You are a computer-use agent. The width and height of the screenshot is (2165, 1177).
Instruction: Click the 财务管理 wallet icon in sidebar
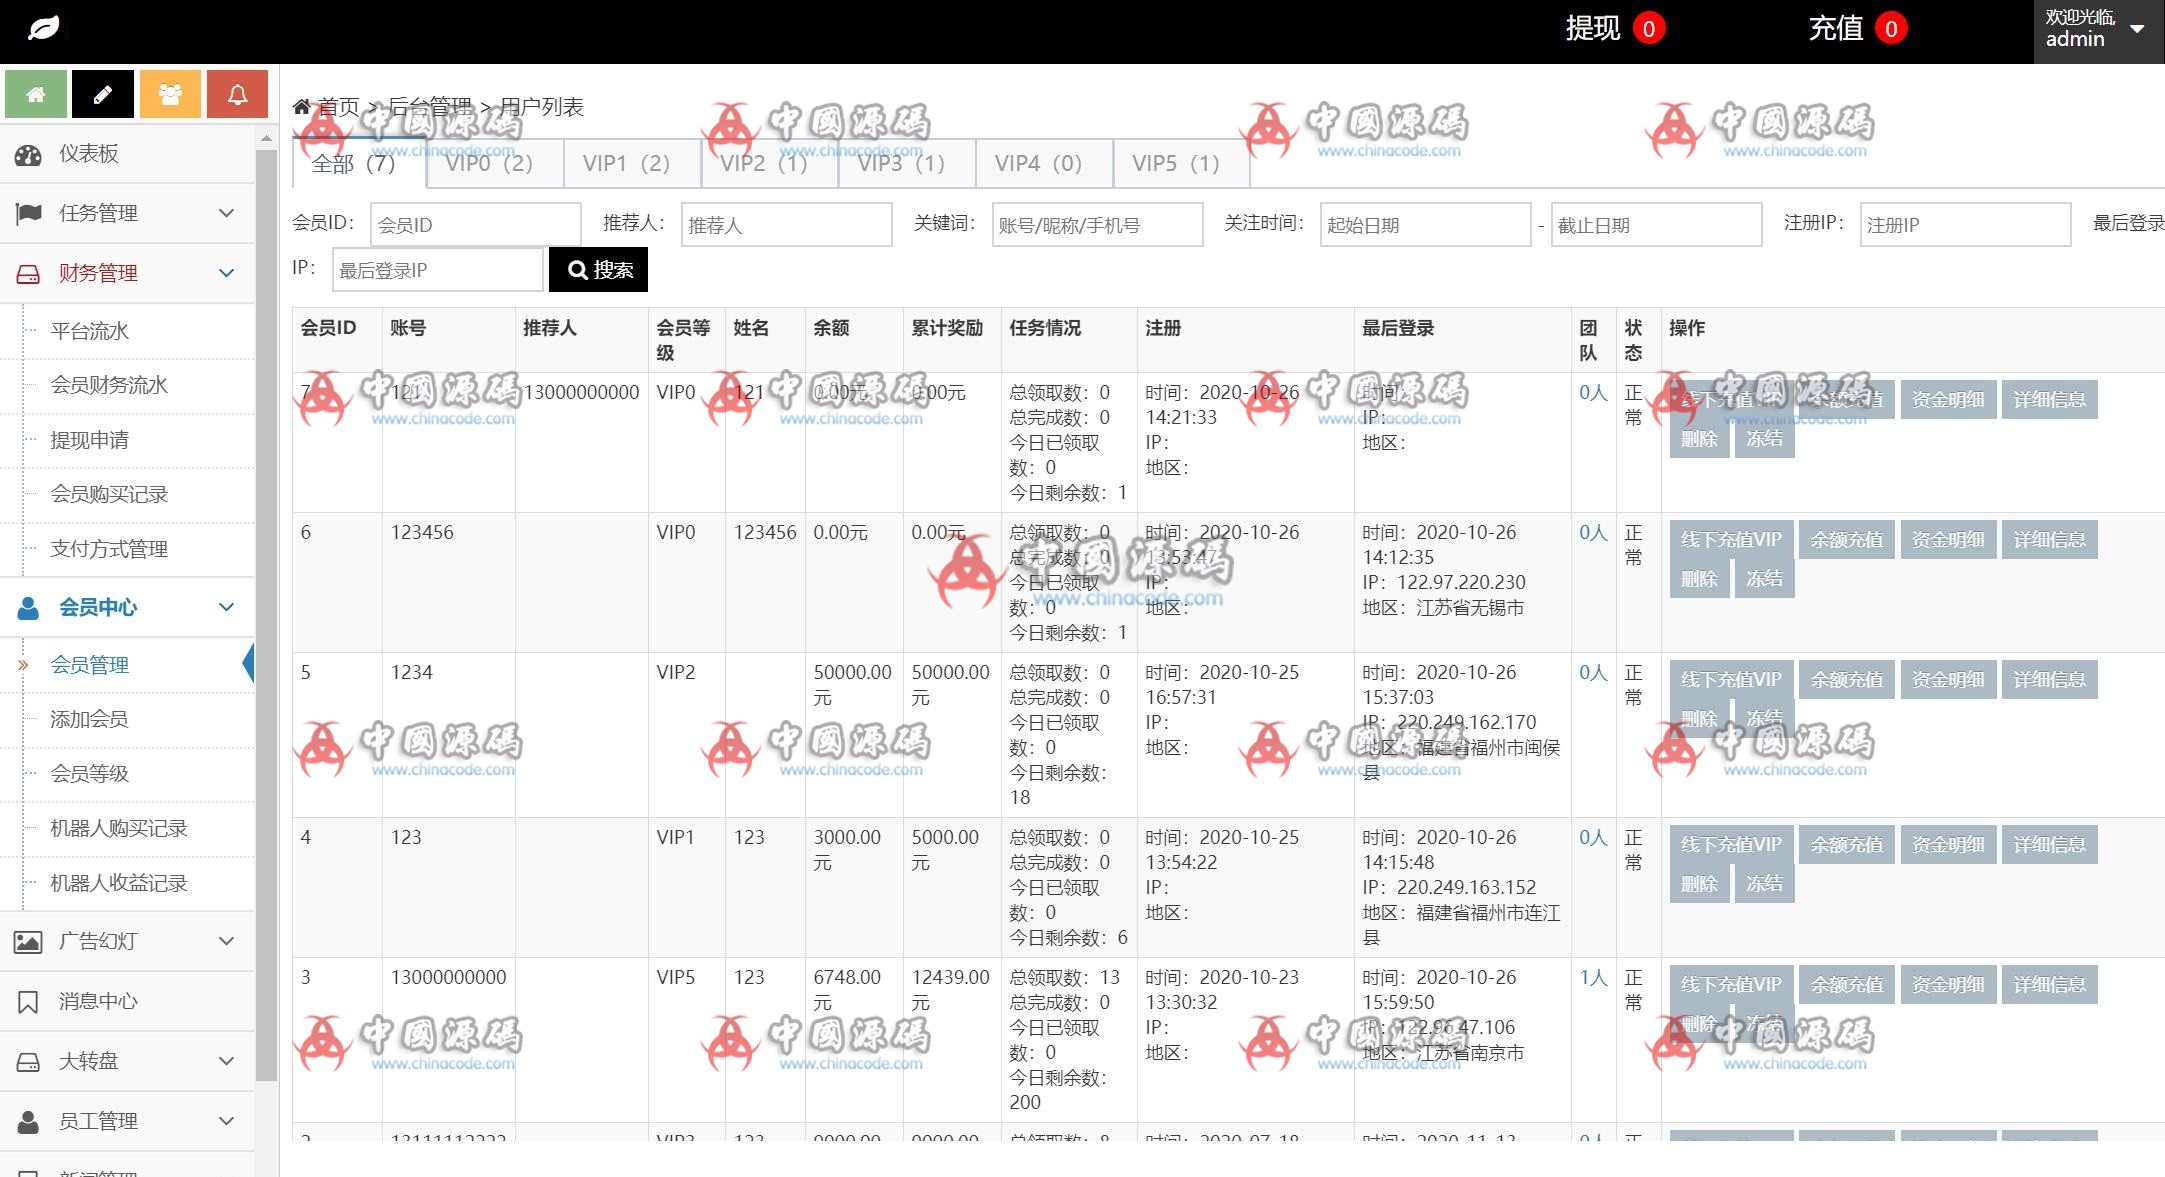[29, 272]
